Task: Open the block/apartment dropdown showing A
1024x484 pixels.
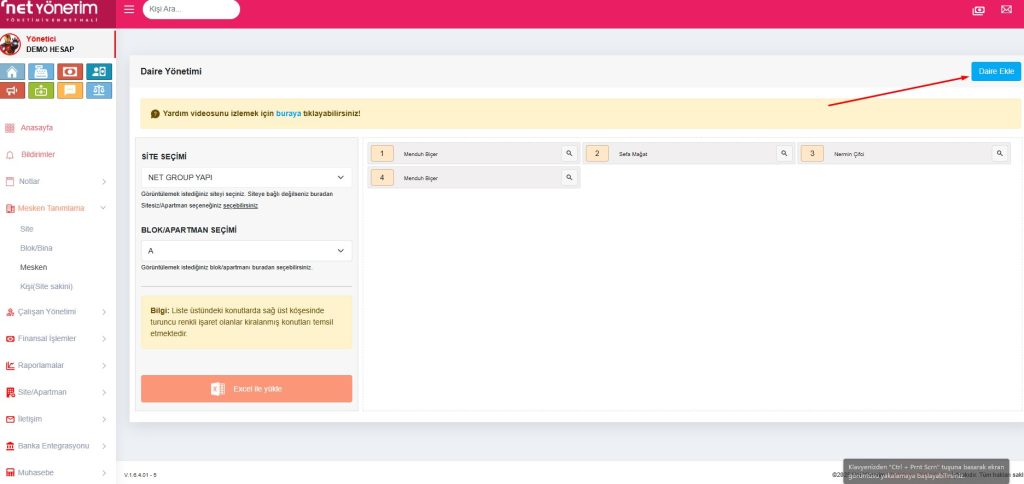Action: (244, 250)
